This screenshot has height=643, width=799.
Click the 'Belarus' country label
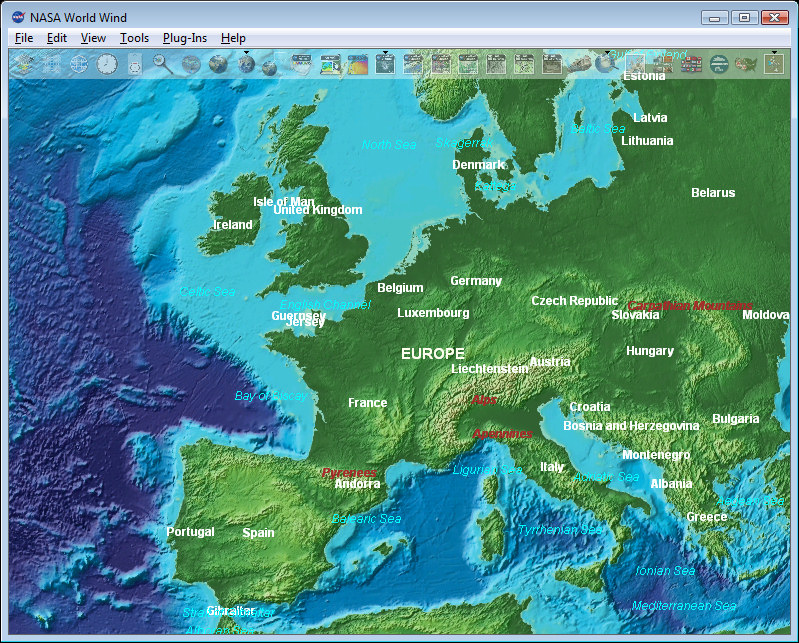tap(713, 193)
